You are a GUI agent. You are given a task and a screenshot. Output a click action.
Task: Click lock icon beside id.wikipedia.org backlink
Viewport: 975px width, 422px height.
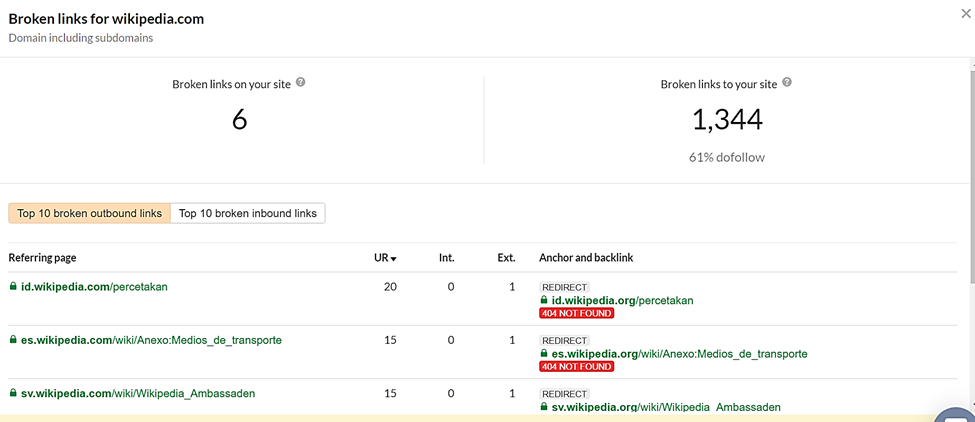pyautogui.click(x=544, y=300)
